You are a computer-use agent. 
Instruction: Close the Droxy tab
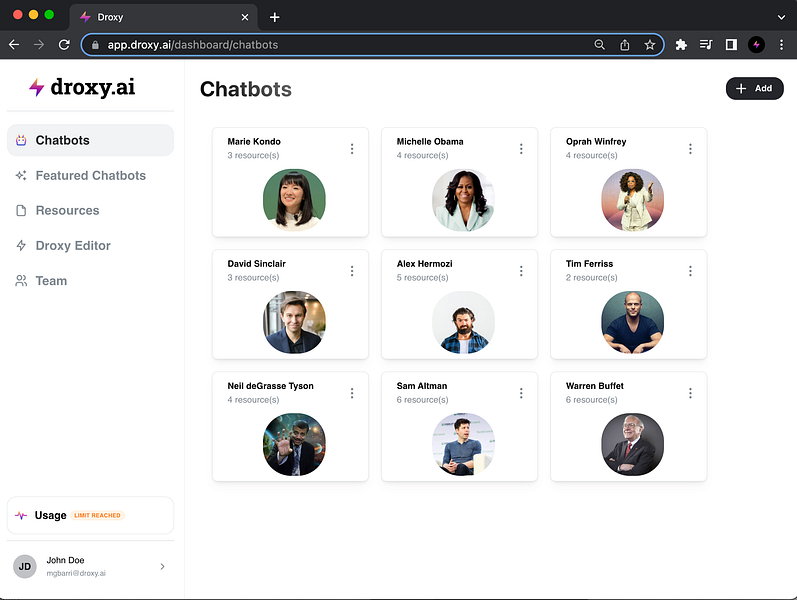click(x=244, y=17)
